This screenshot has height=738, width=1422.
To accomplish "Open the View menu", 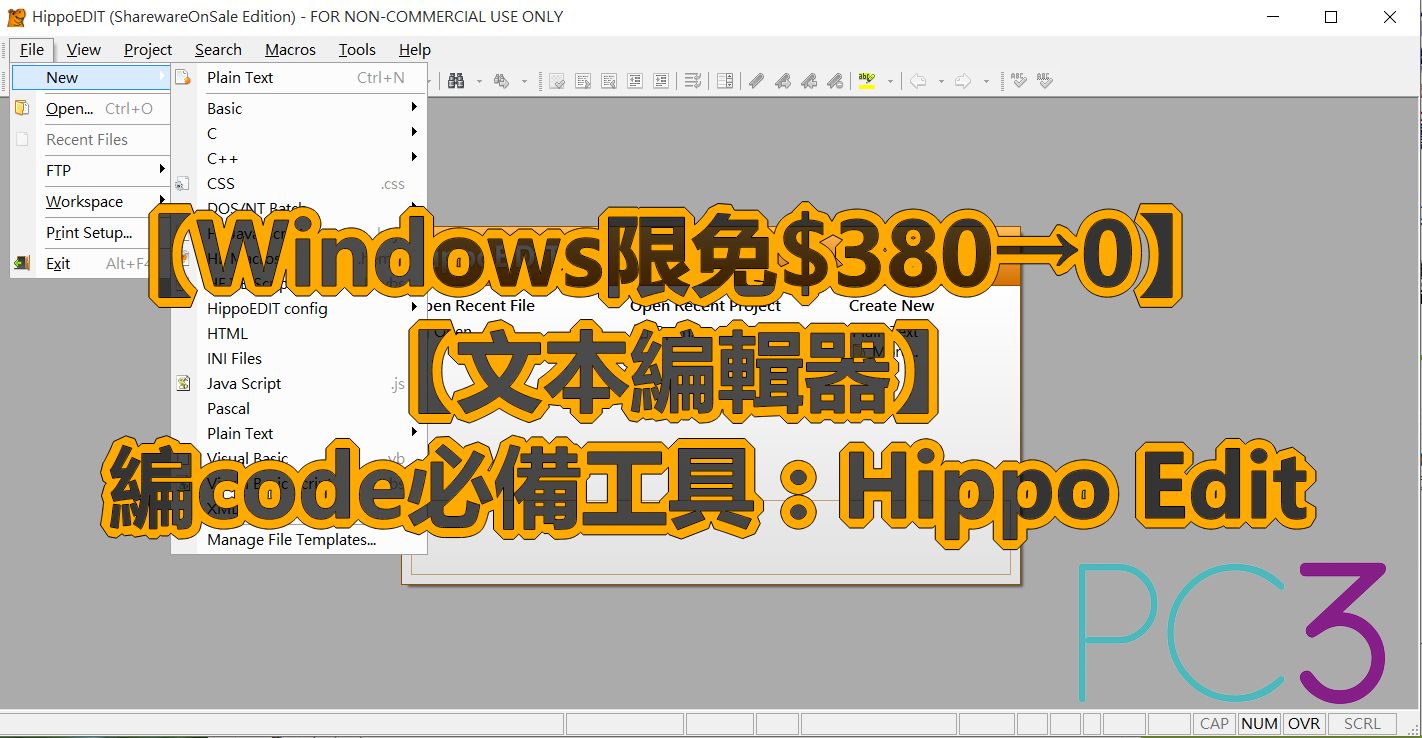I will click(84, 49).
